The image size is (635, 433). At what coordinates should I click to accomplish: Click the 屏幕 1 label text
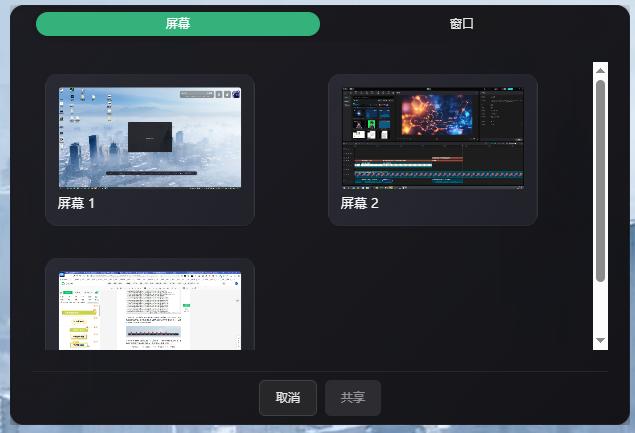(76, 203)
